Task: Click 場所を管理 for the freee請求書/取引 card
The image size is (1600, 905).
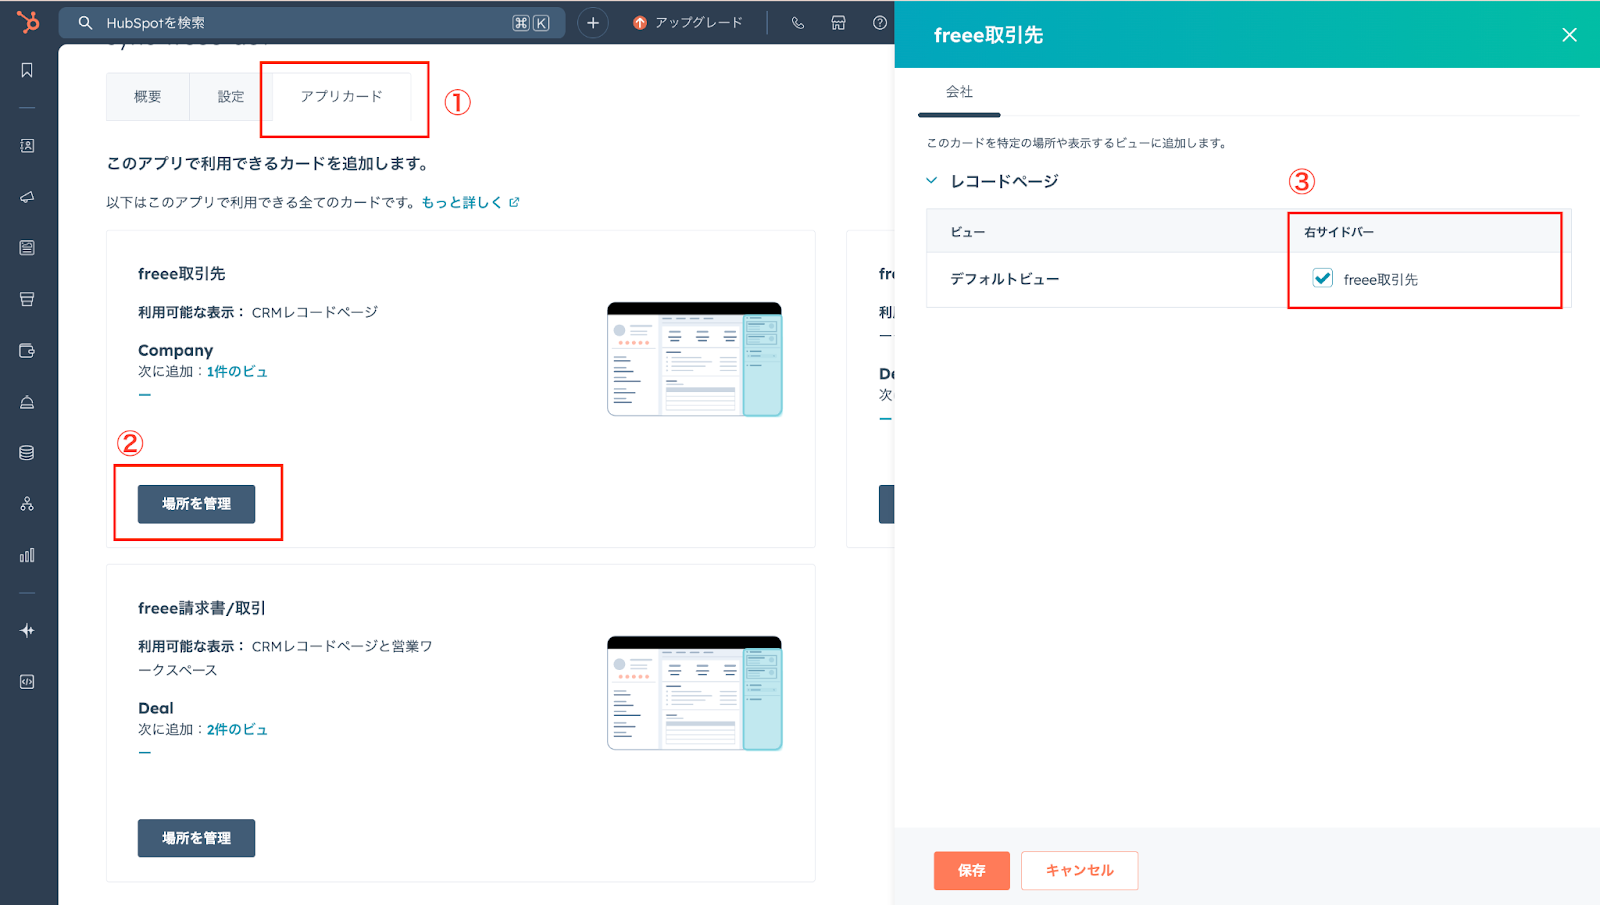Action: (196, 838)
